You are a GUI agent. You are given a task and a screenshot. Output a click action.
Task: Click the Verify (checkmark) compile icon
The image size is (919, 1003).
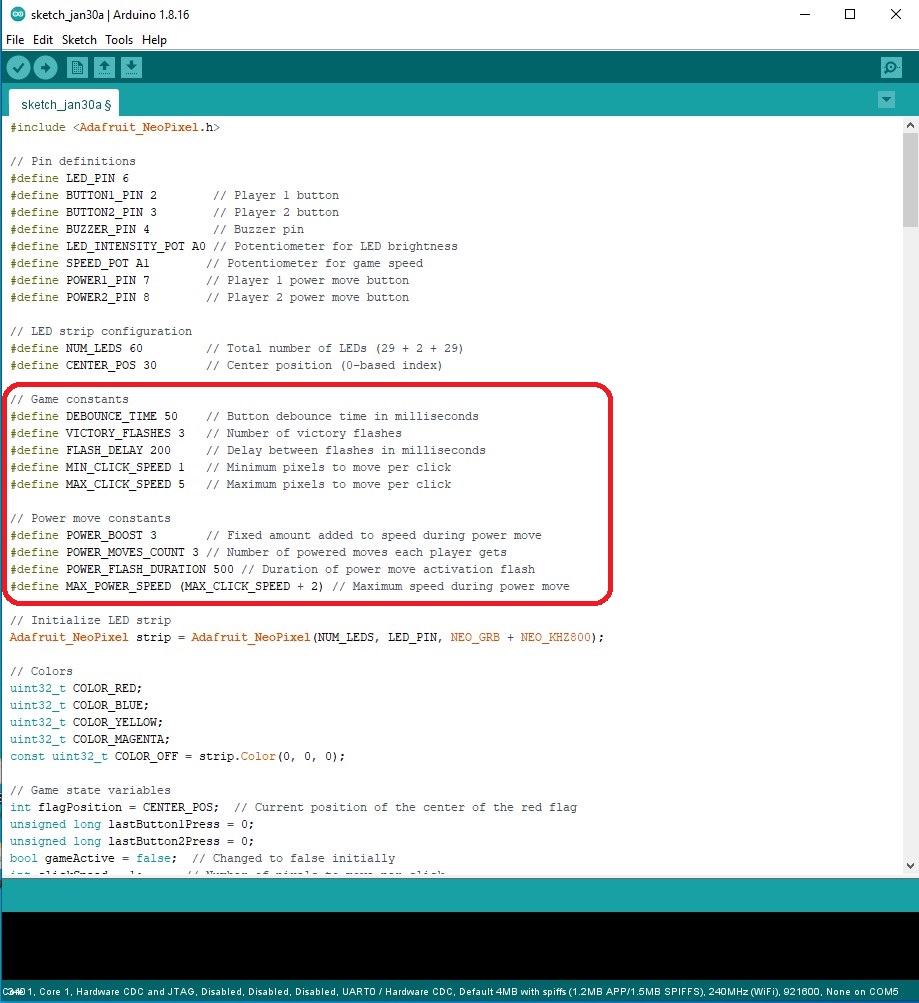(18, 67)
